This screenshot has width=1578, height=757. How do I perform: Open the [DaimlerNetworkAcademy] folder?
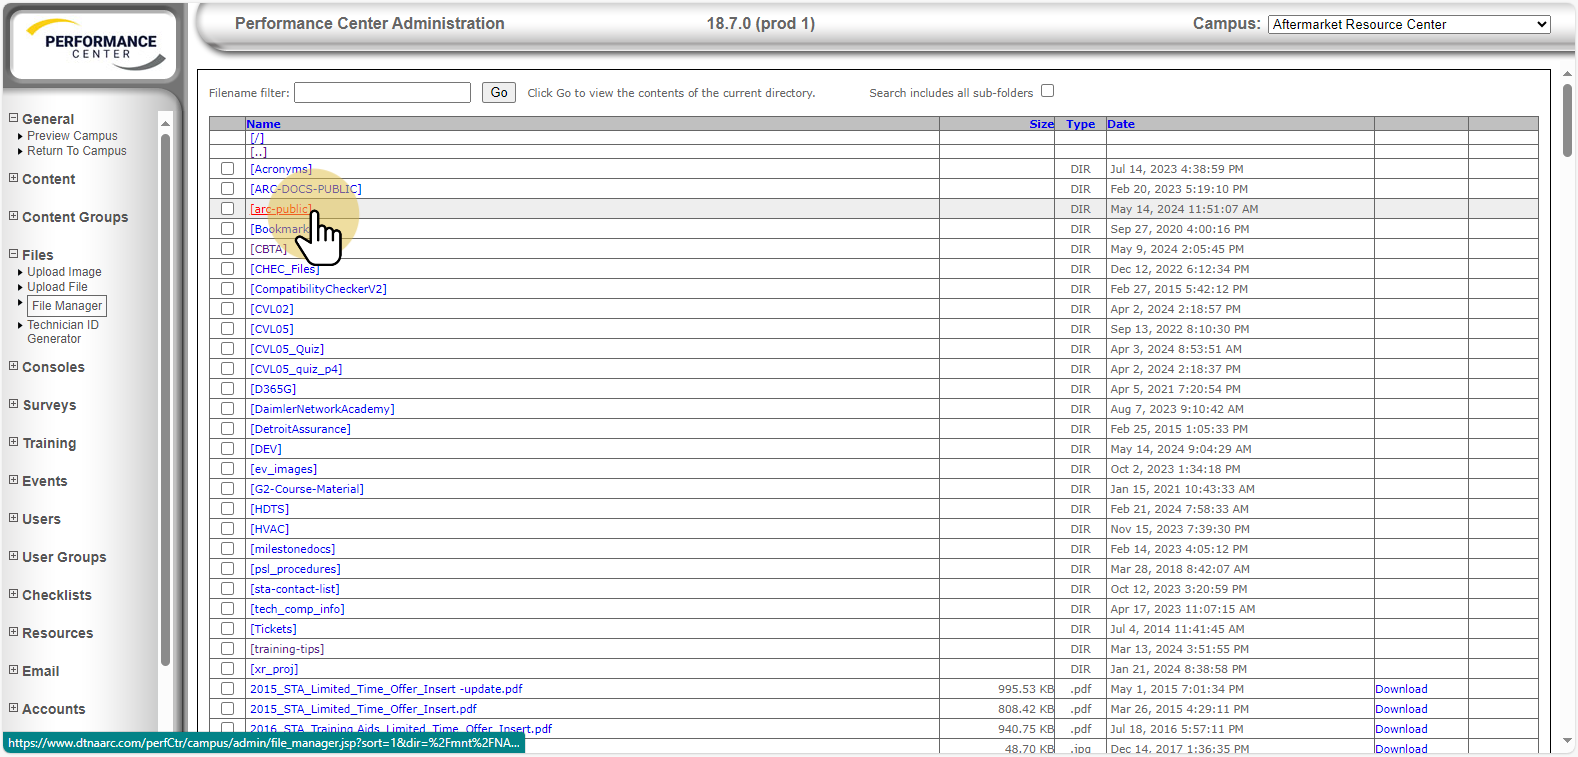tap(322, 409)
